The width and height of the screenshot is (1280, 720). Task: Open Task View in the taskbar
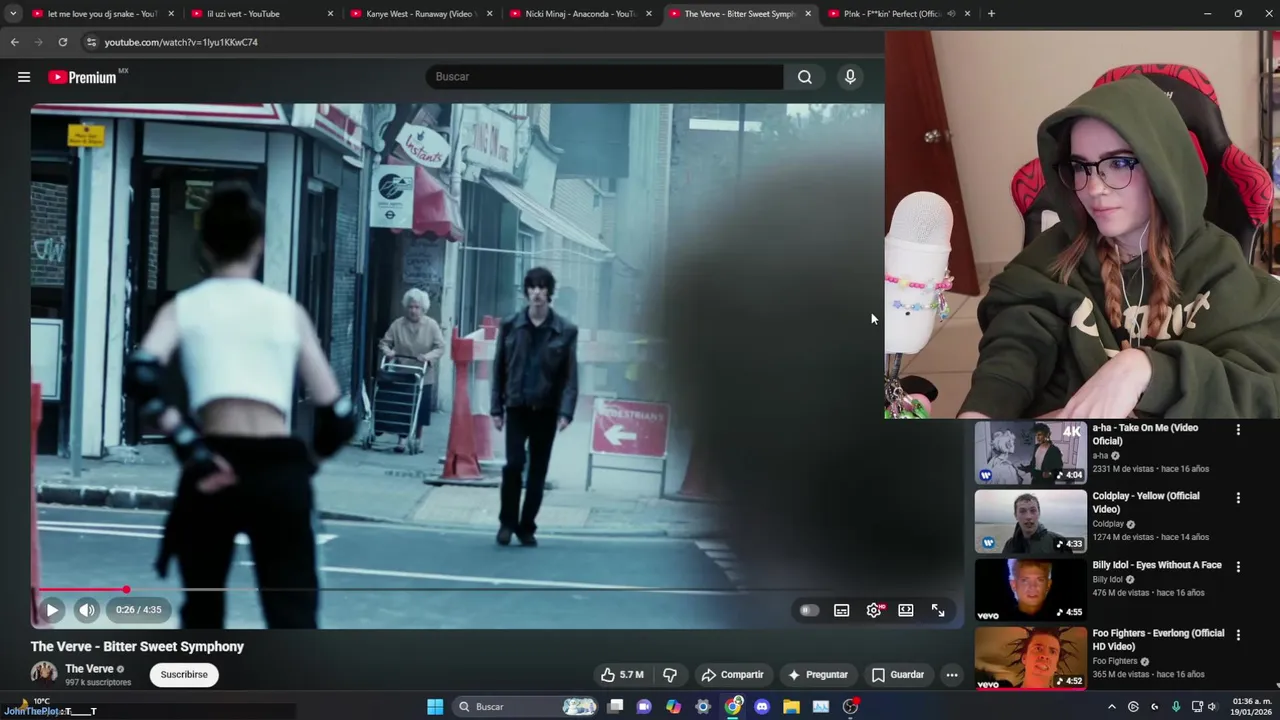pyautogui.click(x=616, y=707)
